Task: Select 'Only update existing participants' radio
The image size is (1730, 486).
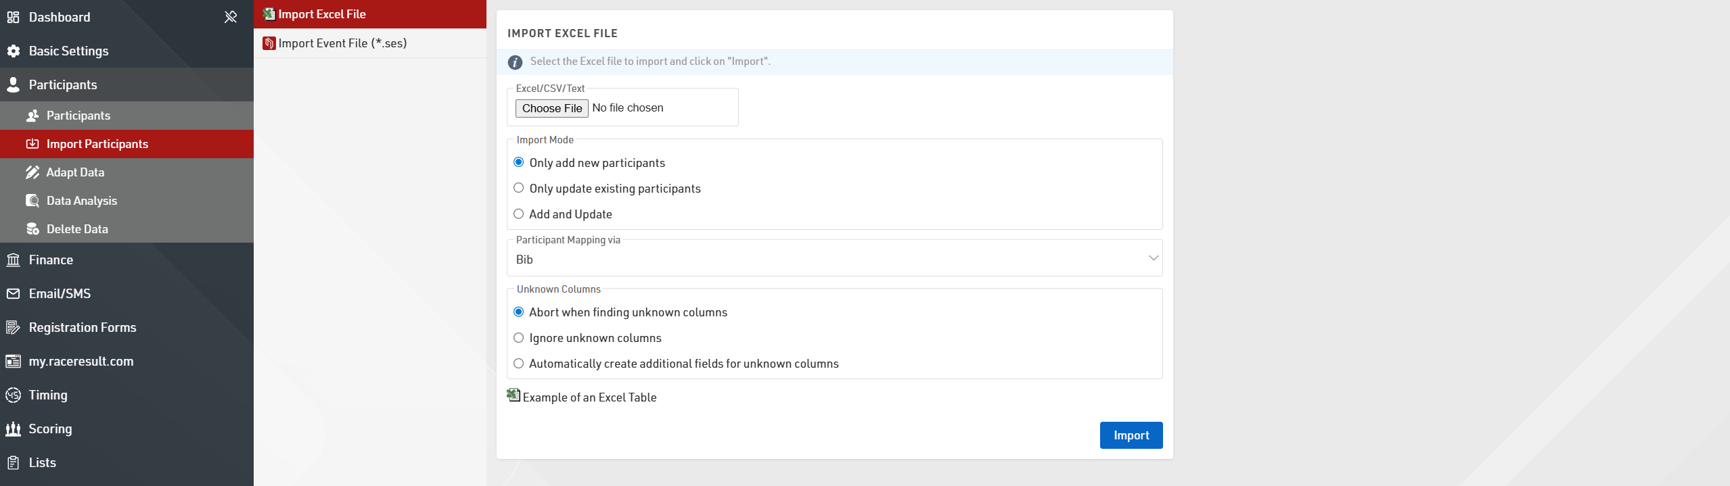Action: 518,188
